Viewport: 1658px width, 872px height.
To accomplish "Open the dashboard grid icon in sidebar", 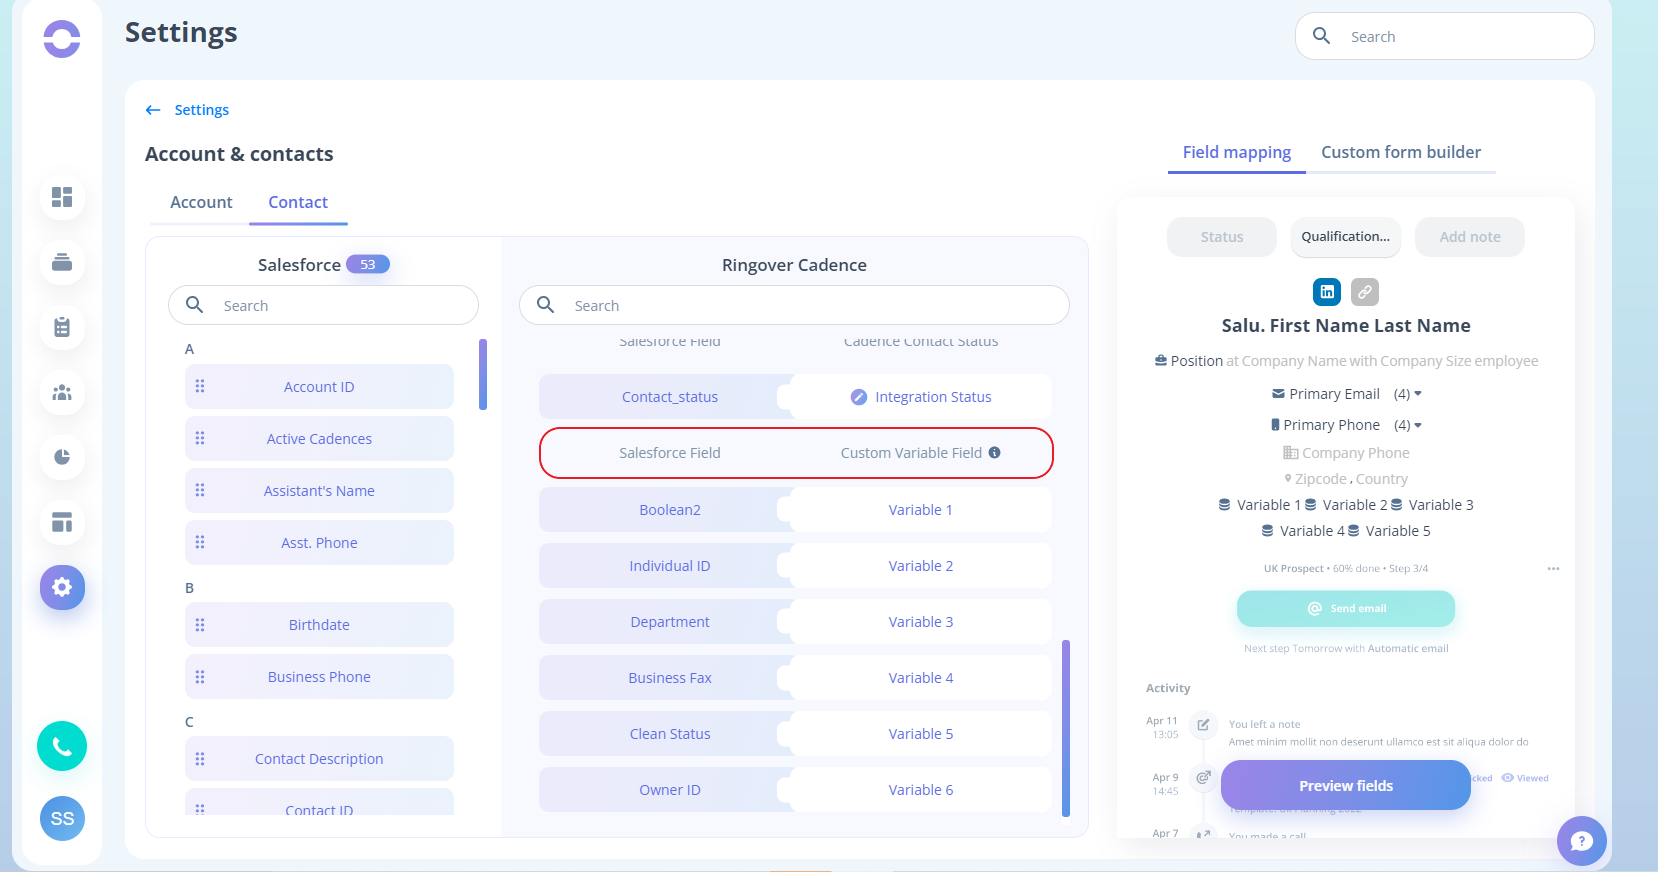I will pos(62,197).
